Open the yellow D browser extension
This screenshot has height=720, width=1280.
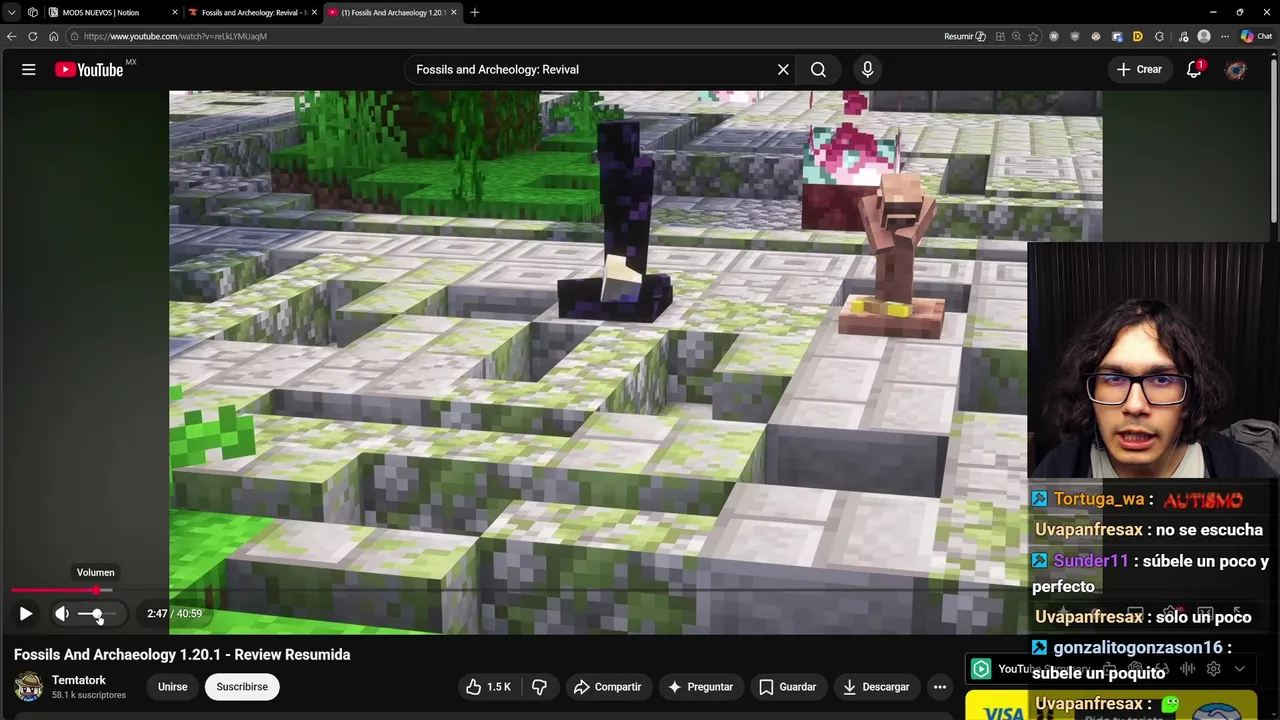1137,36
